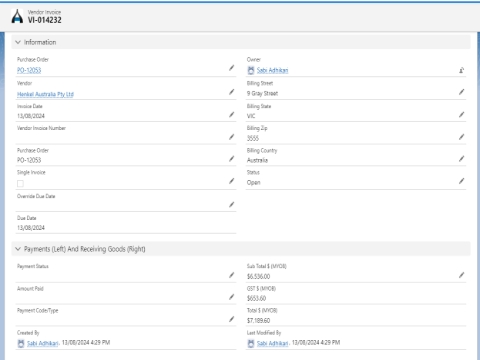
Task: Edit the Billing State pencil icon
Action: coord(462,115)
